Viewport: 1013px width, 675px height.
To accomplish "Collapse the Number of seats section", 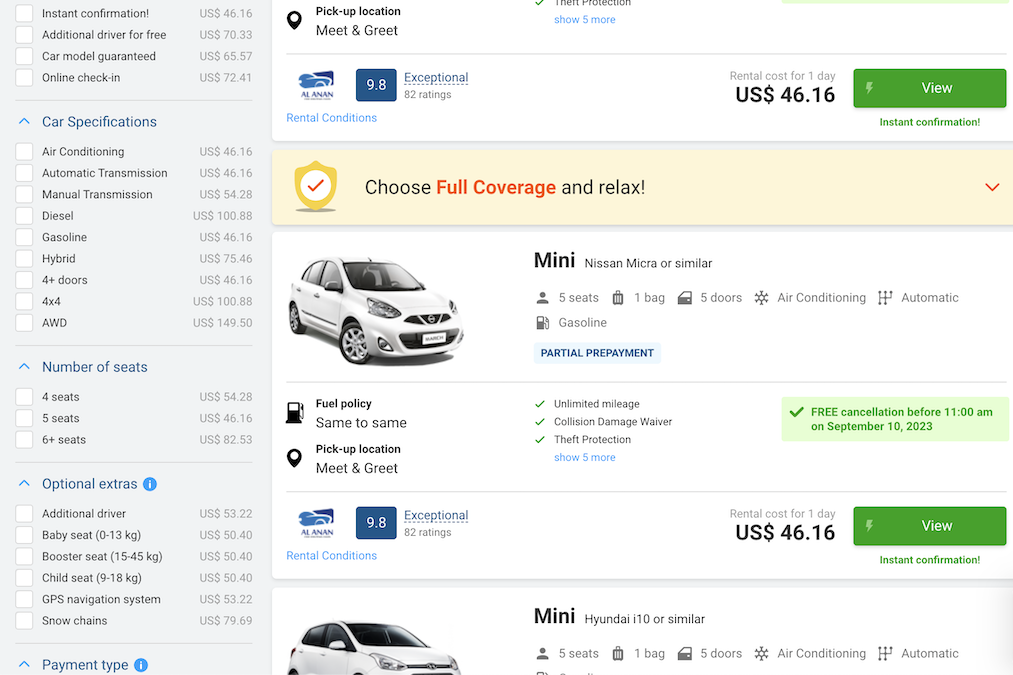I will tap(24, 367).
